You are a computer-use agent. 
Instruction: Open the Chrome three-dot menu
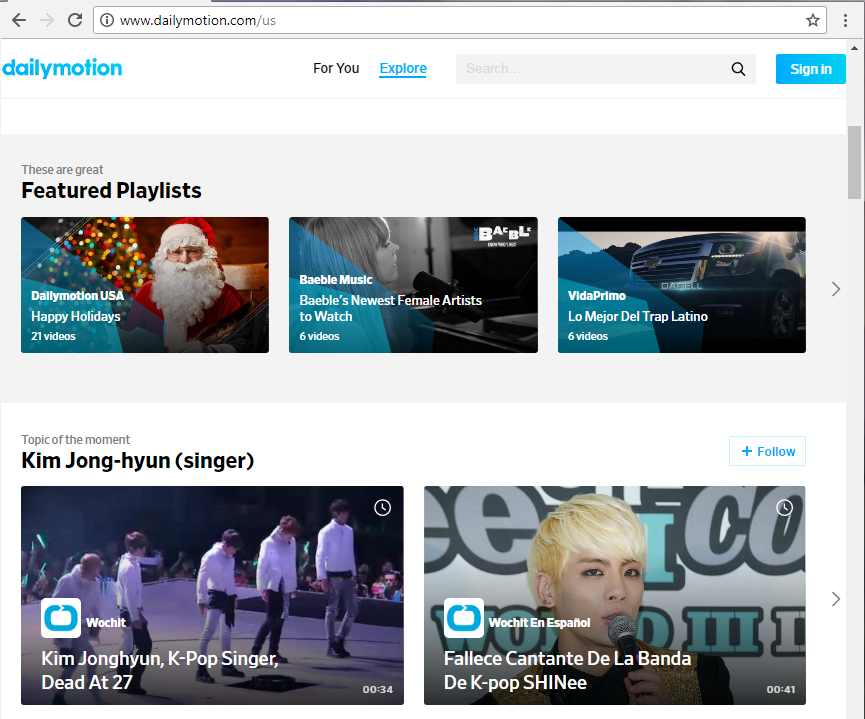845,20
